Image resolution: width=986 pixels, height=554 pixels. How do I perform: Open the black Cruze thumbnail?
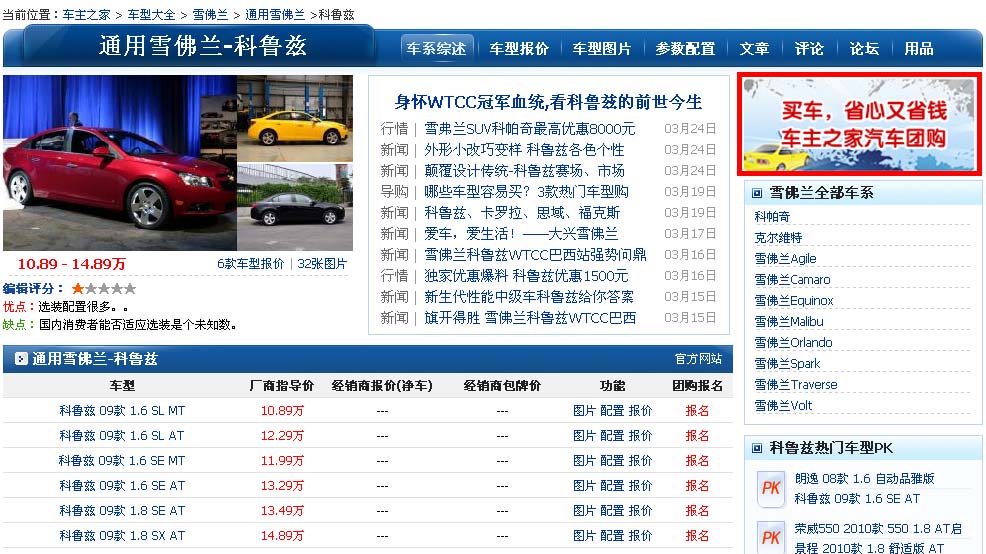[295, 207]
